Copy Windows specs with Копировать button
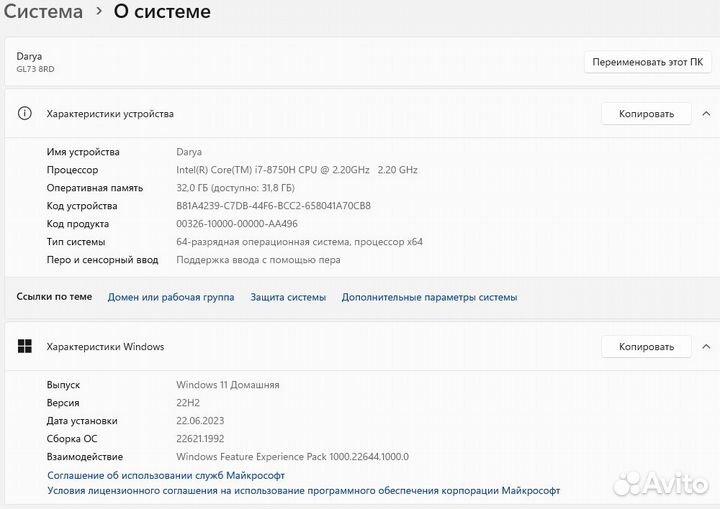The width and height of the screenshot is (720, 509). coord(646,347)
